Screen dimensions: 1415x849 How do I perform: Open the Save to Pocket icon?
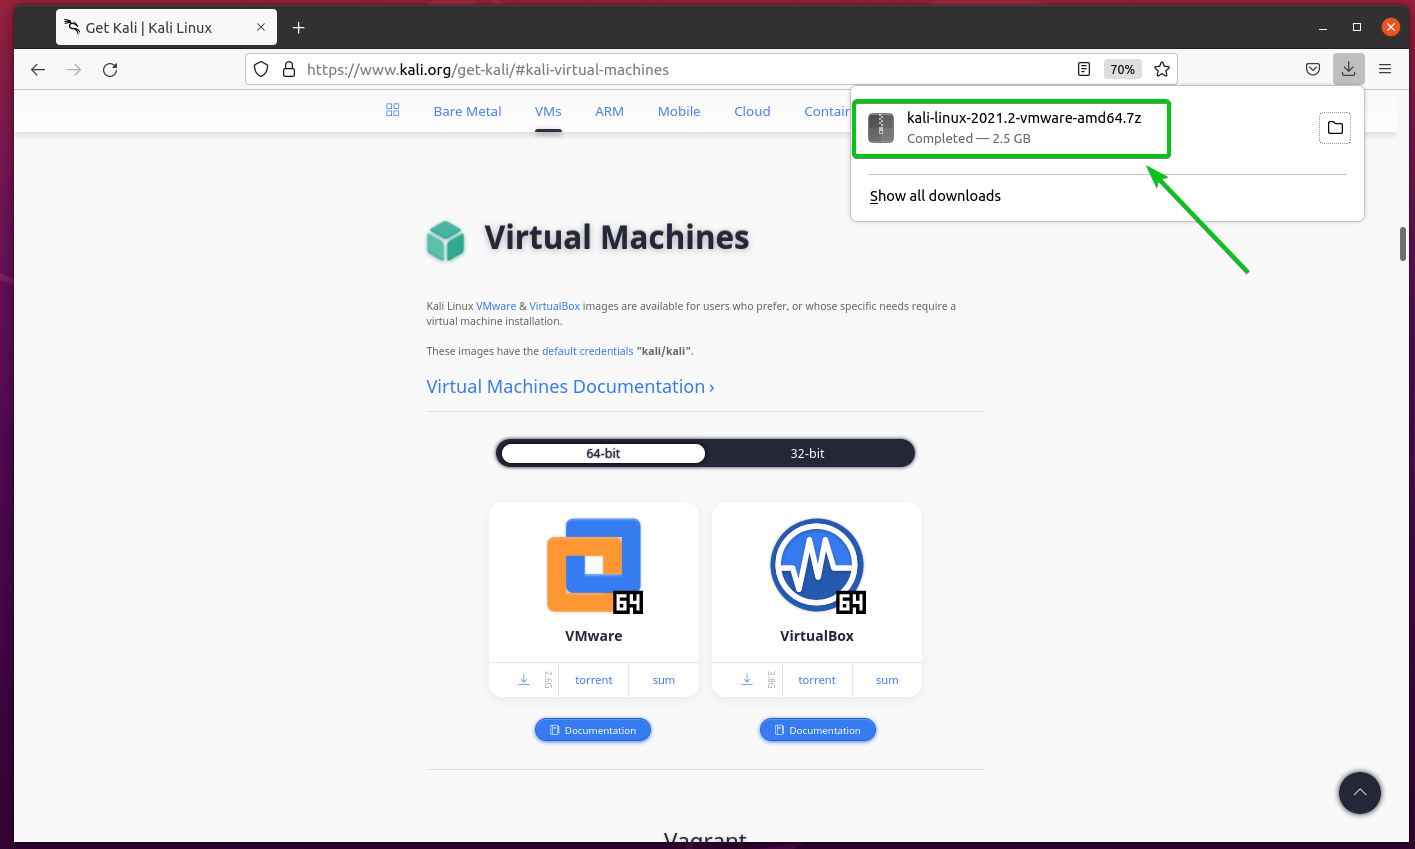[1313, 69]
